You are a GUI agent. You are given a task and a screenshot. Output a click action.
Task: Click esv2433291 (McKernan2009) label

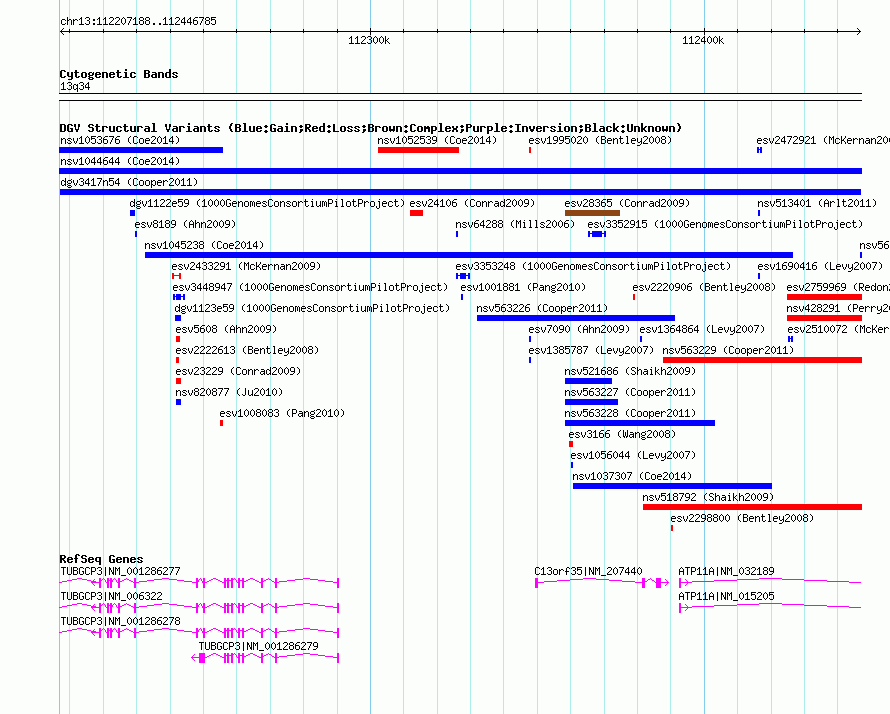[246, 266]
